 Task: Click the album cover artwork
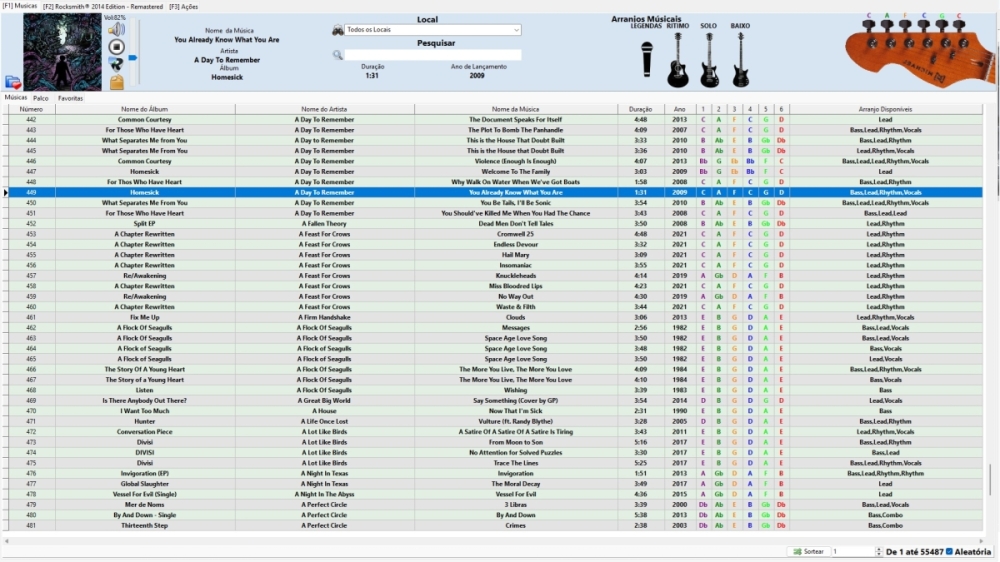[x=62, y=52]
